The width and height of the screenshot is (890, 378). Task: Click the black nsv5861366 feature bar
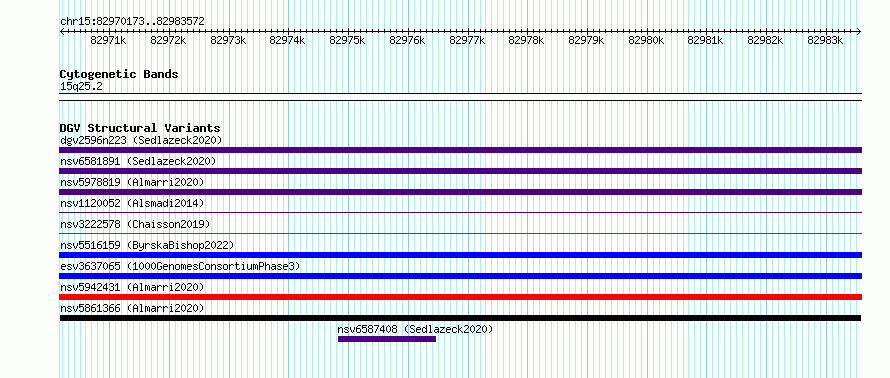460,318
